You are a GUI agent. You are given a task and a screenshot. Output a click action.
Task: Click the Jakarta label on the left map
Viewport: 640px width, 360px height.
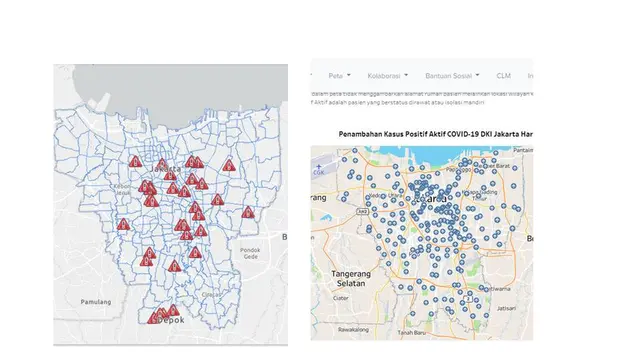pos(166,169)
